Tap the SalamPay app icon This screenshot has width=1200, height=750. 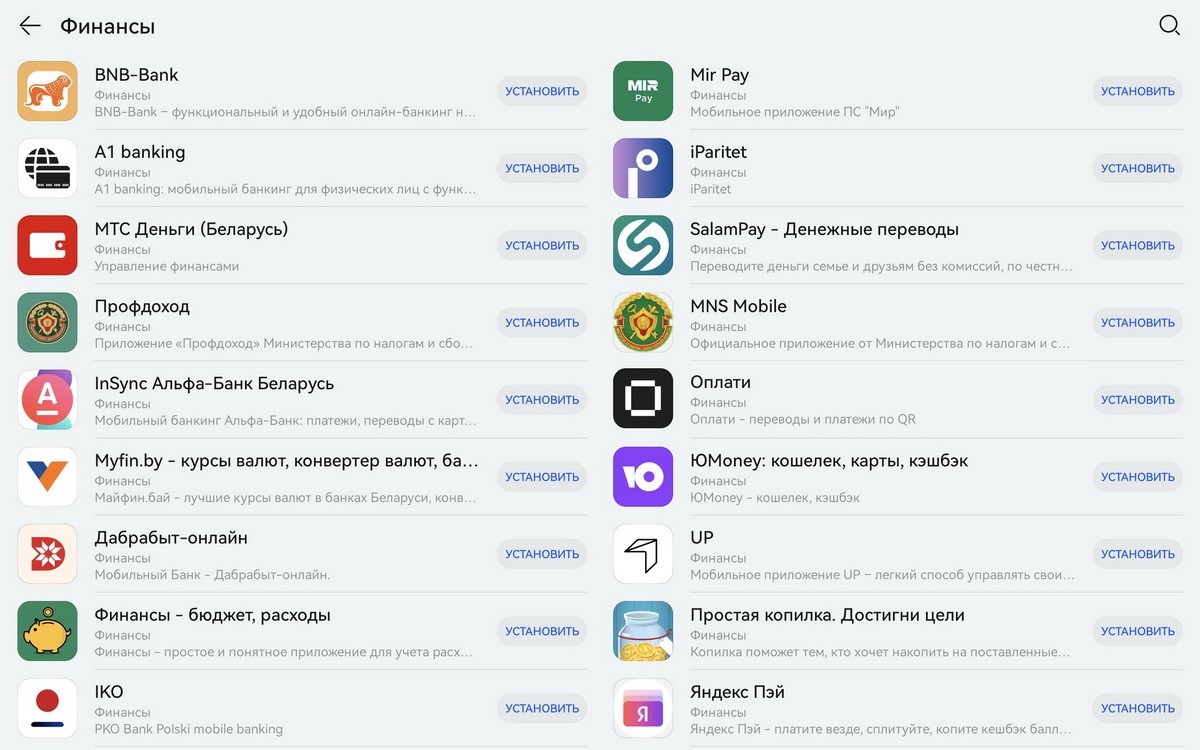pyautogui.click(x=643, y=245)
